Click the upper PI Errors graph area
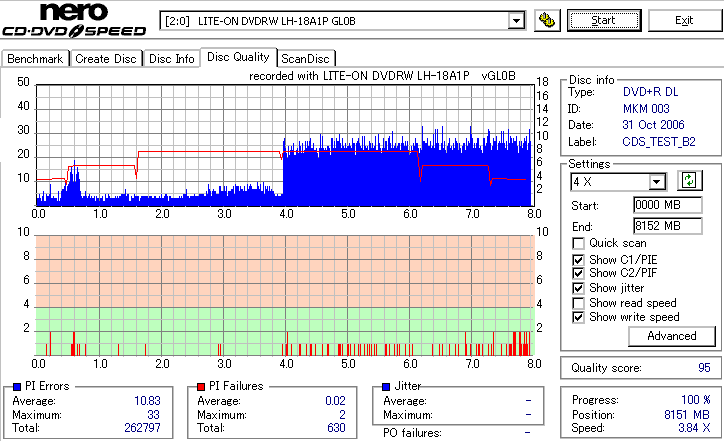 click(285, 145)
